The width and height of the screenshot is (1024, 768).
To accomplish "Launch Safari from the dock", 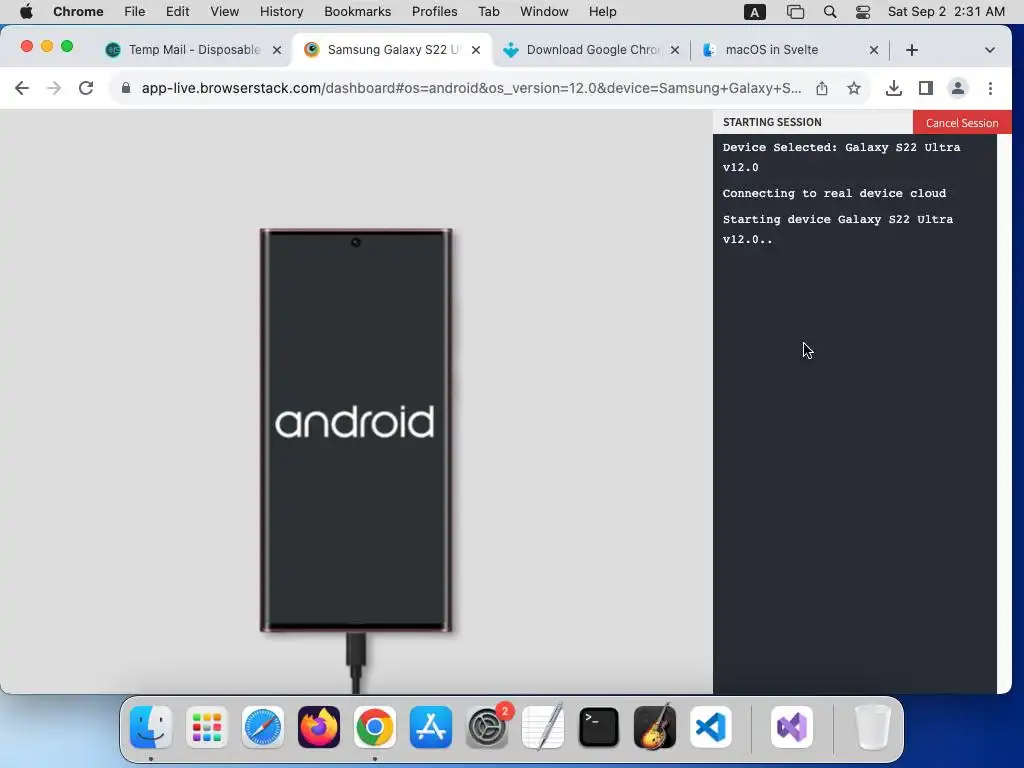I will click(x=263, y=727).
